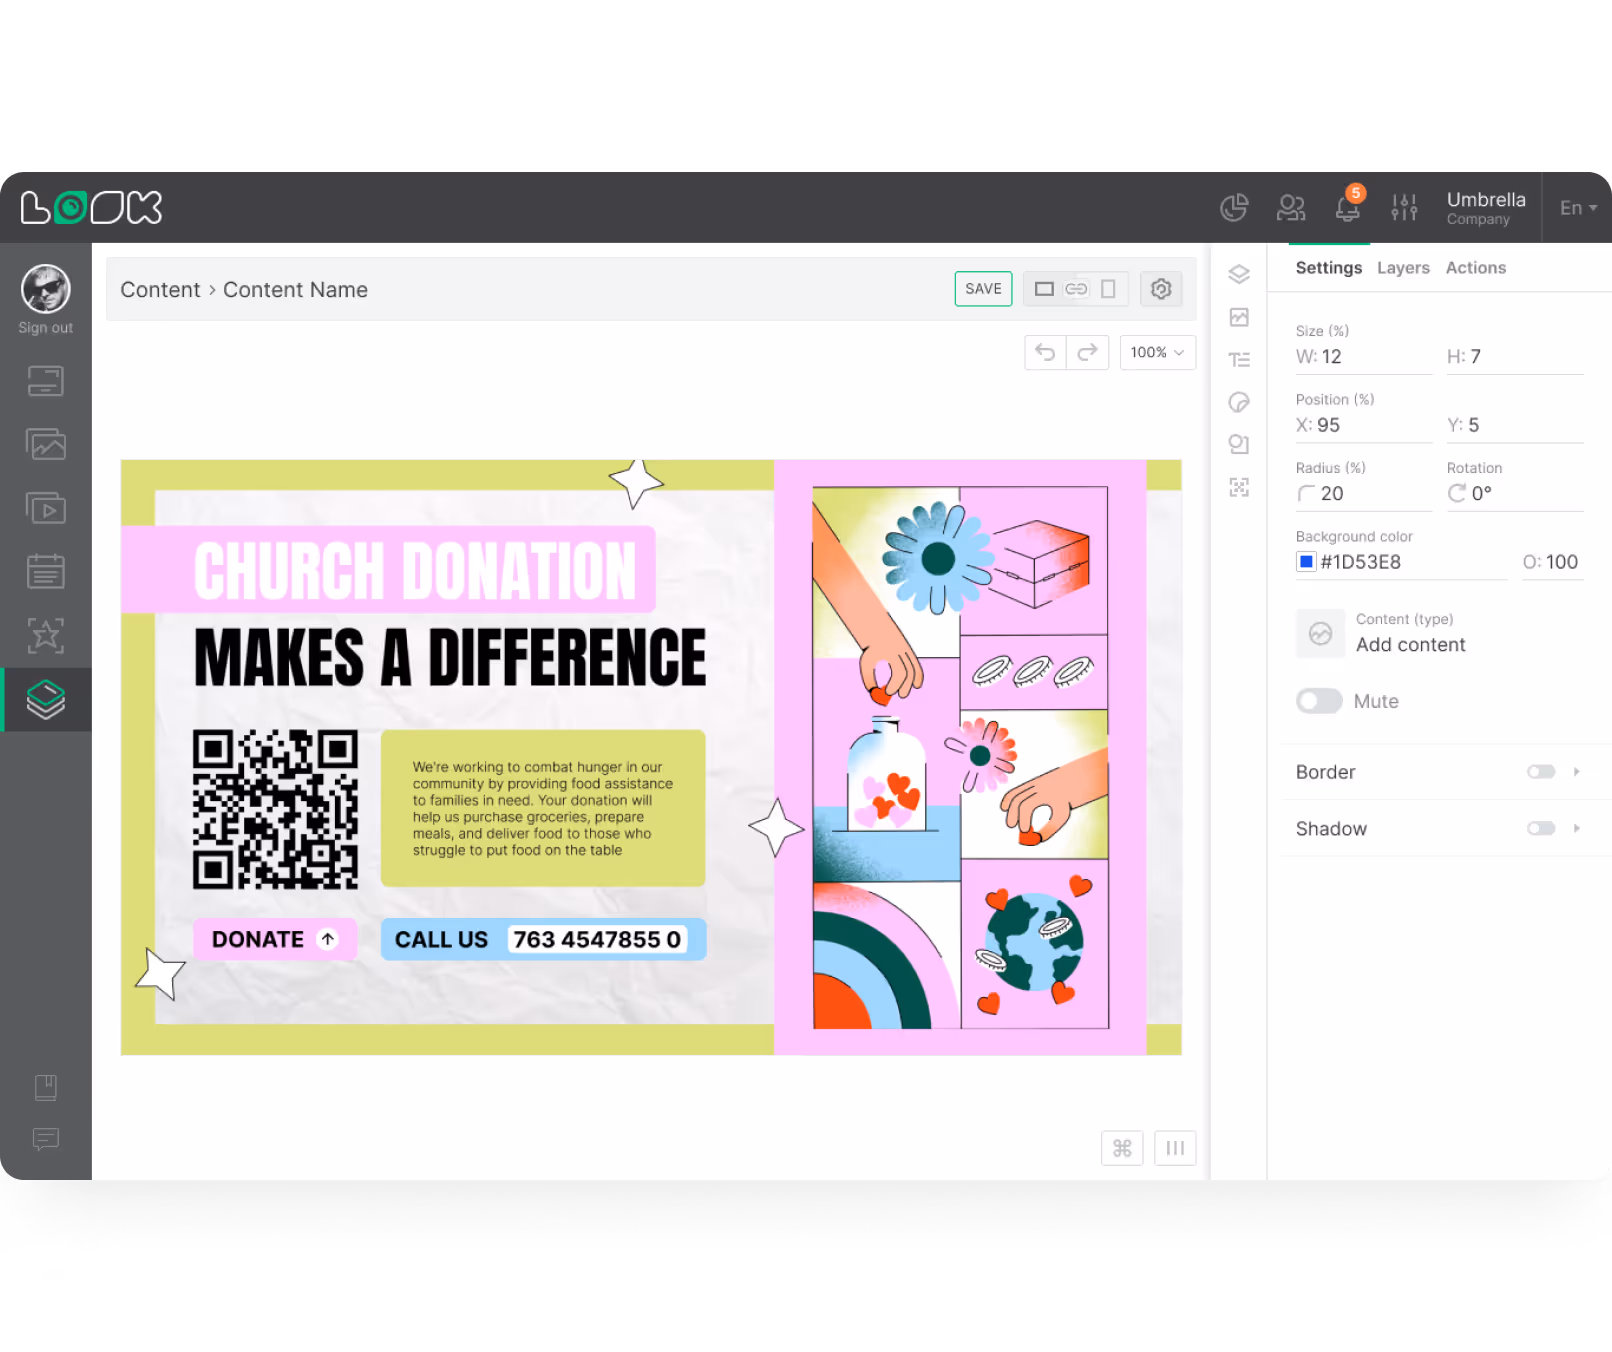
Task: Open content settings gear icon
Action: [x=1161, y=289]
